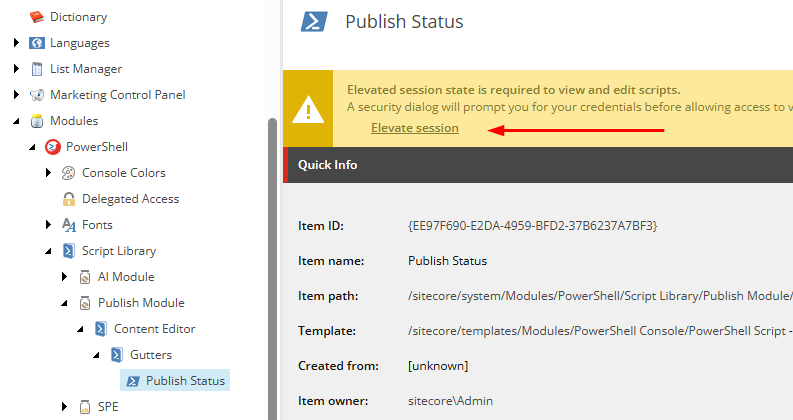Collapse the Modules node
Screen dimensions: 793x420
[x=16, y=121]
